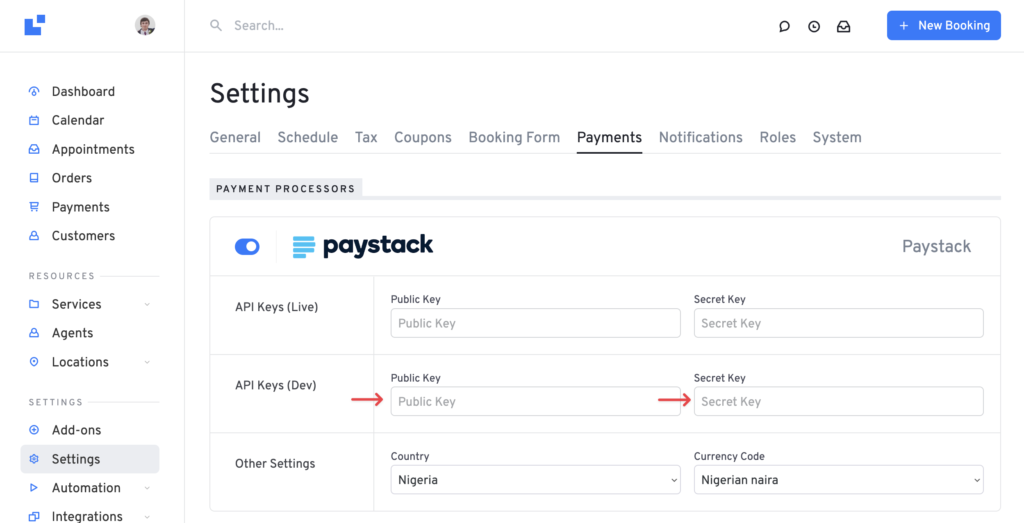Click the Dev Public Key field

(x=536, y=402)
